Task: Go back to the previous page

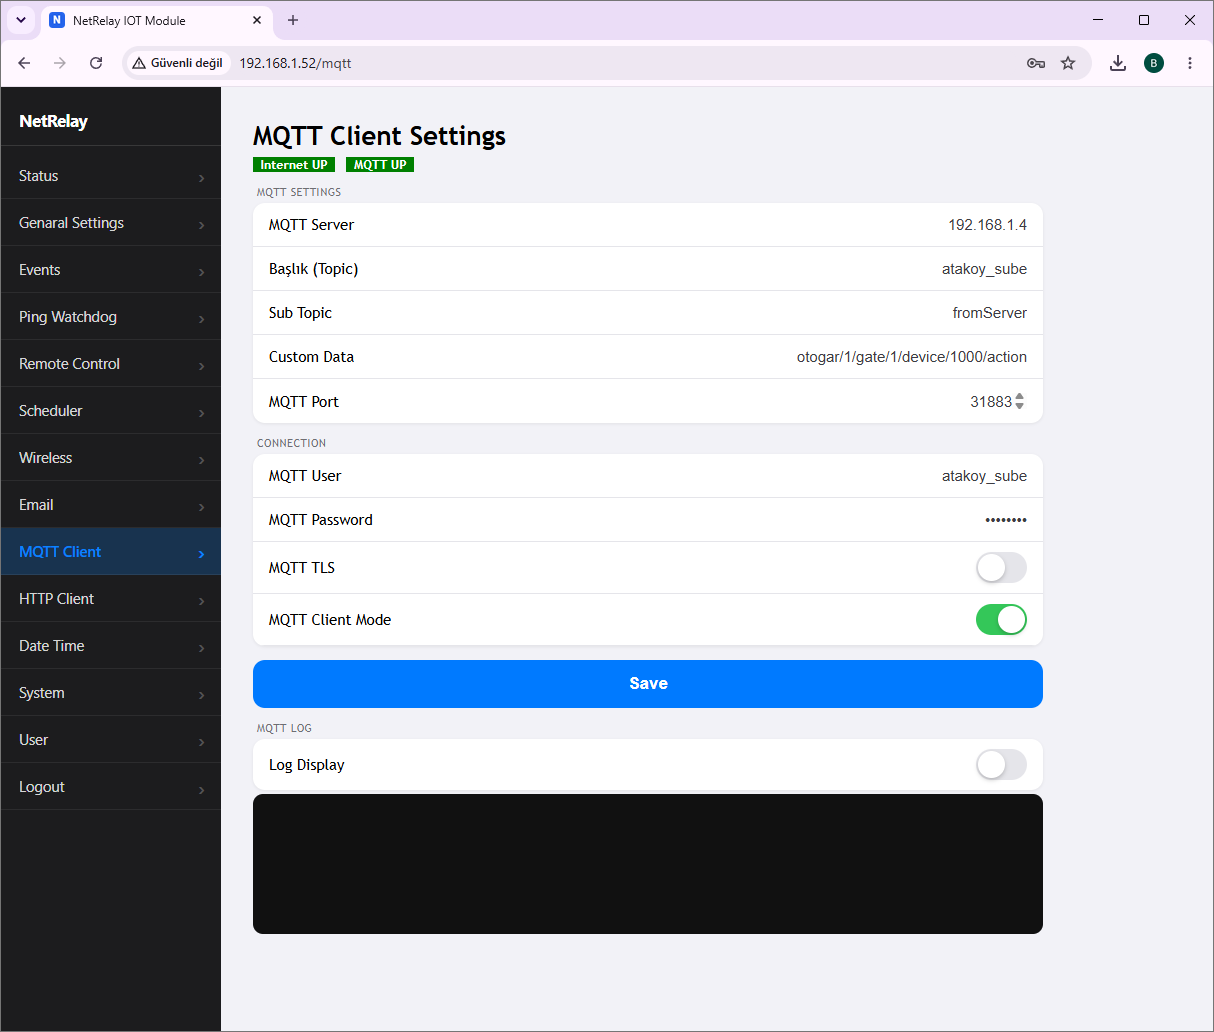Action: (x=24, y=63)
